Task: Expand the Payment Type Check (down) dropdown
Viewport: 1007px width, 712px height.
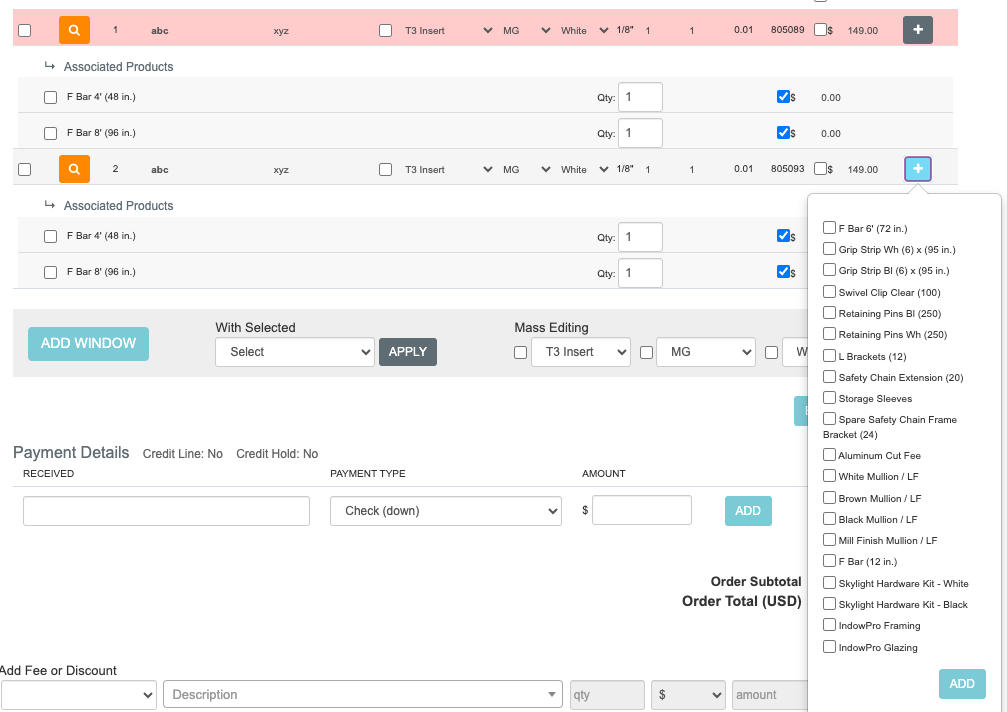Action: point(445,510)
